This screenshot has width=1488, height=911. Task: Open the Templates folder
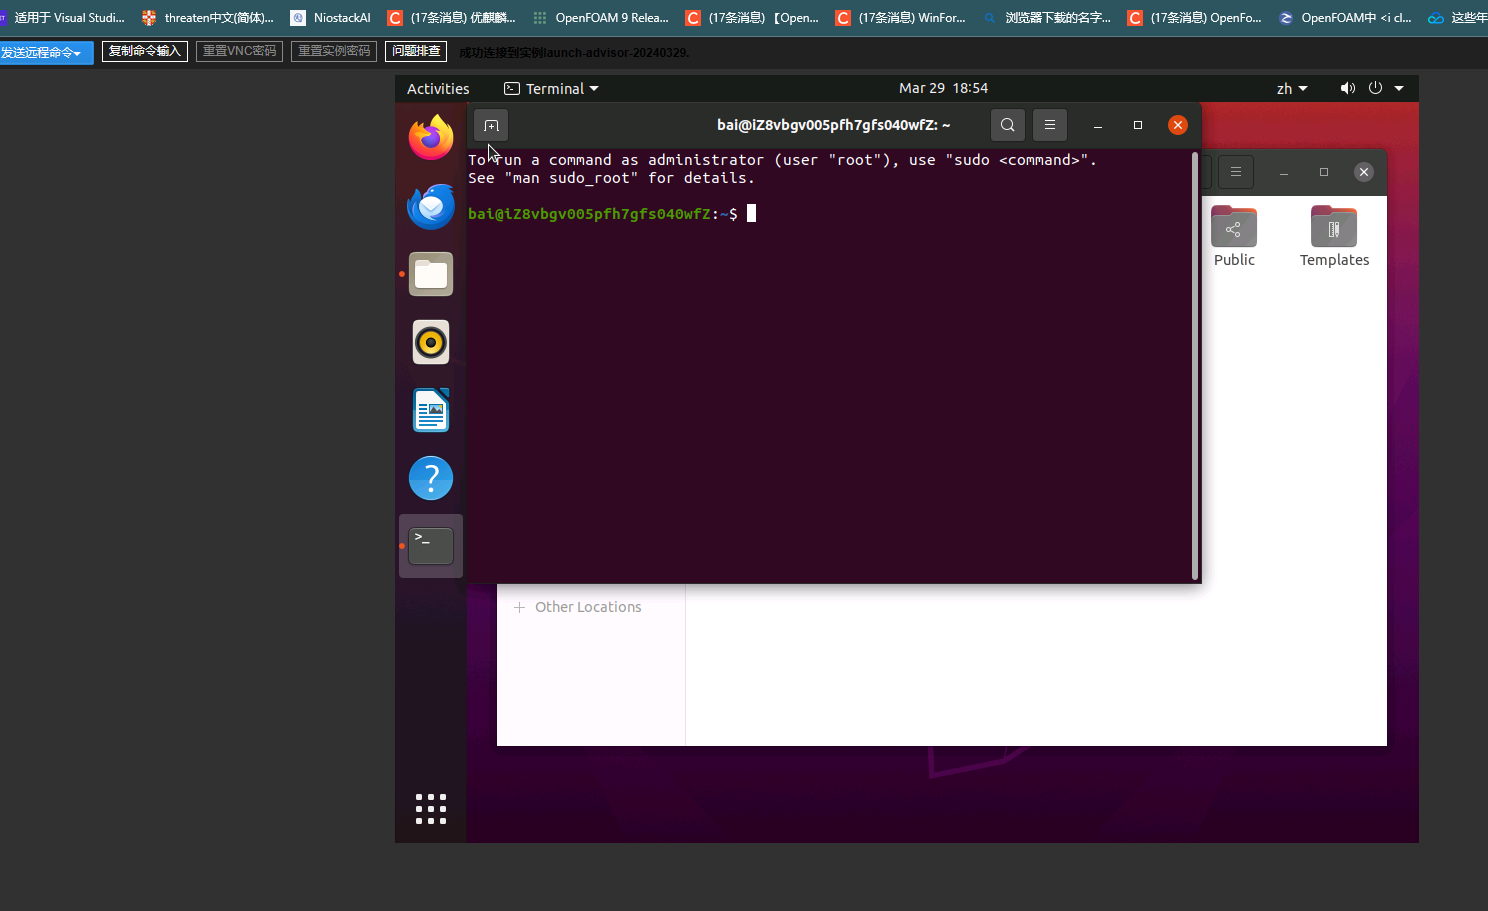coord(1334,237)
